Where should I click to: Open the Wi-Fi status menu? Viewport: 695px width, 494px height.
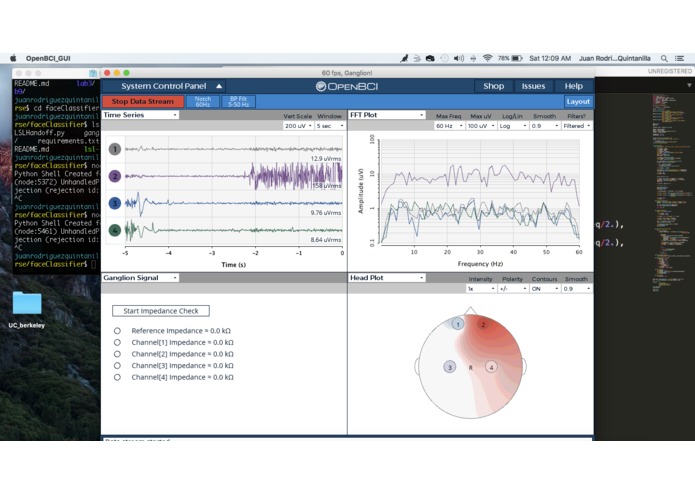(488, 58)
